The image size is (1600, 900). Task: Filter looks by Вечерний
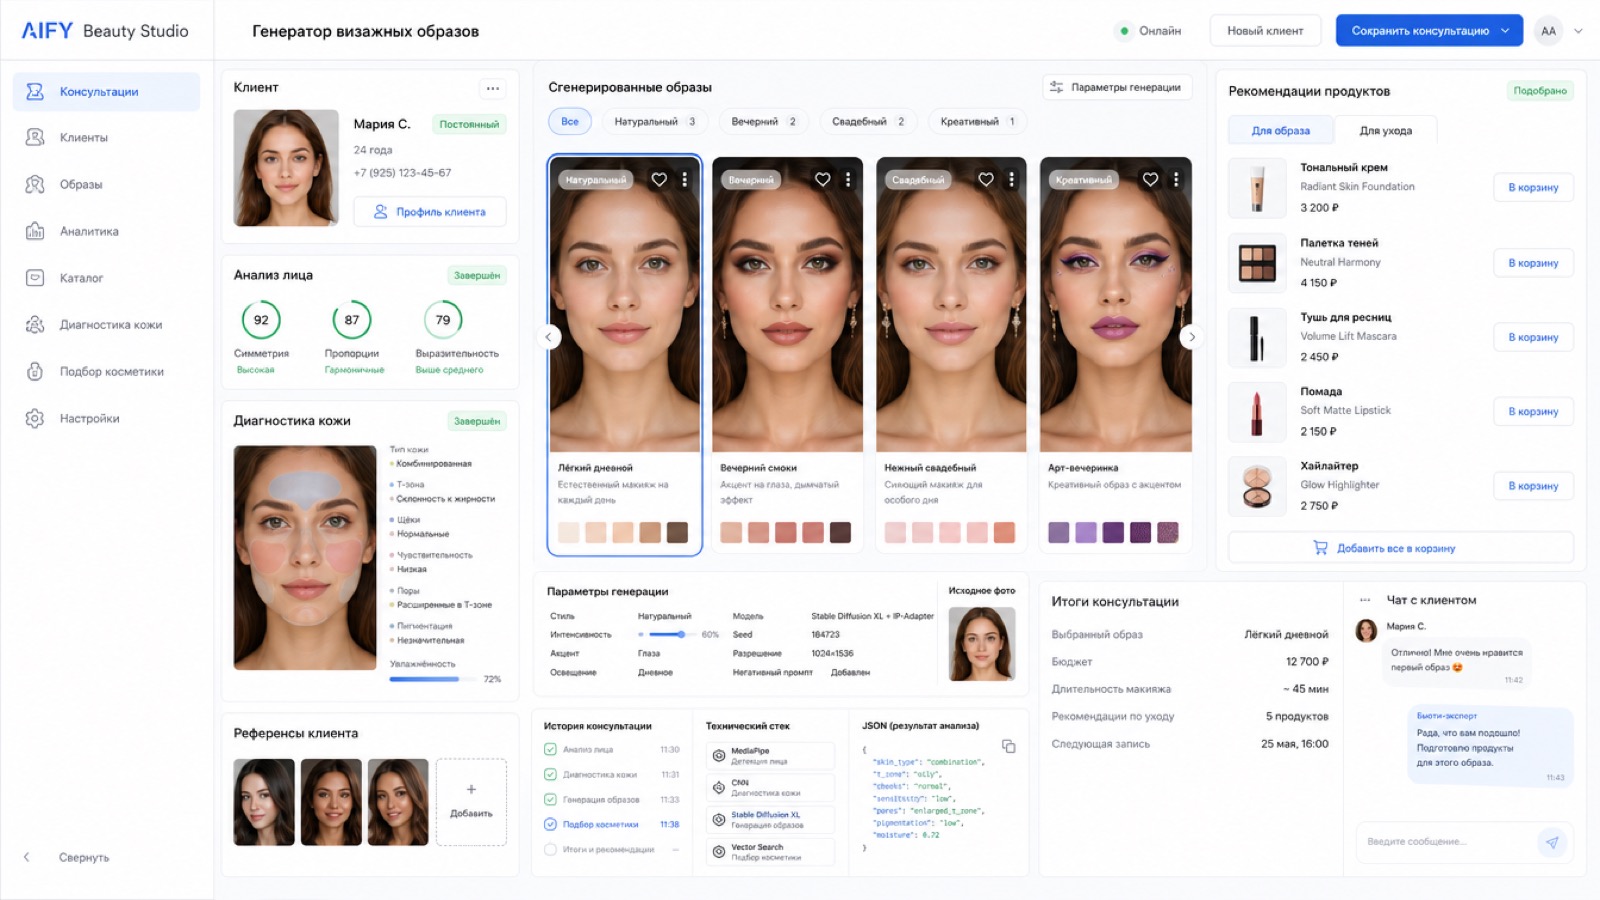click(764, 121)
